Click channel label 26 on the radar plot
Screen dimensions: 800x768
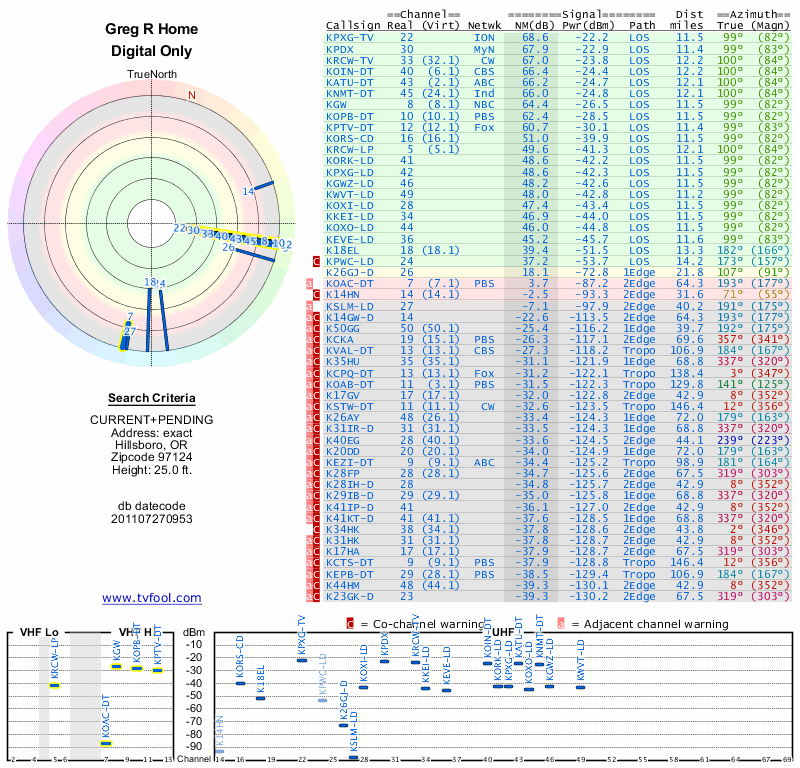(x=228, y=247)
